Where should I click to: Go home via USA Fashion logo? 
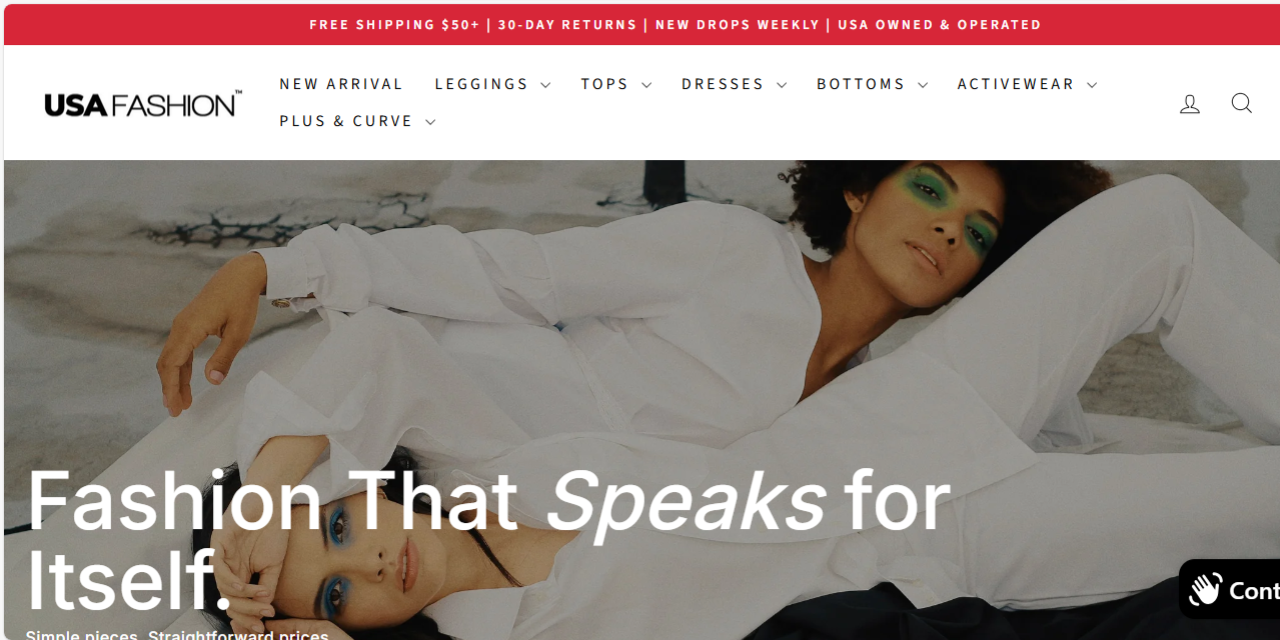[143, 103]
